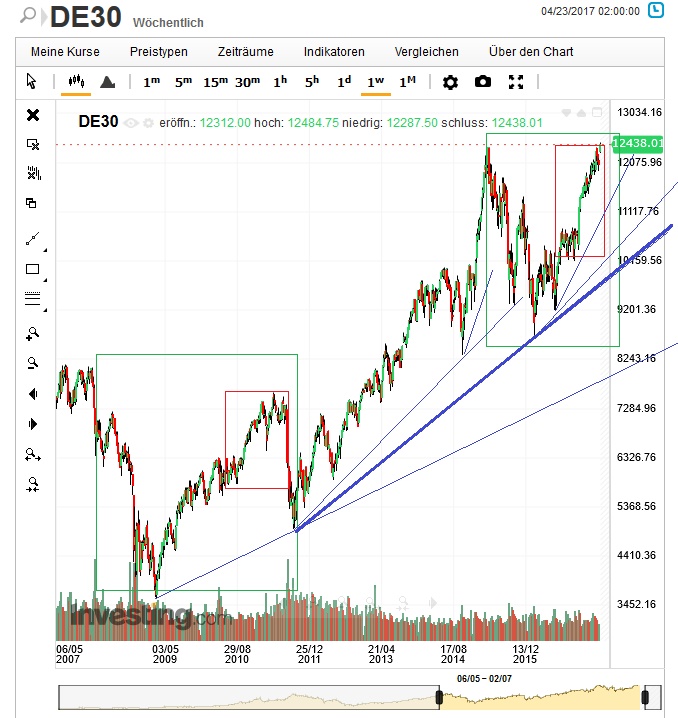The width and height of the screenshot is (678, 718).
Task: Enter fullscreen chart mode
Action: pyautogui.click(x=516, y=82)
